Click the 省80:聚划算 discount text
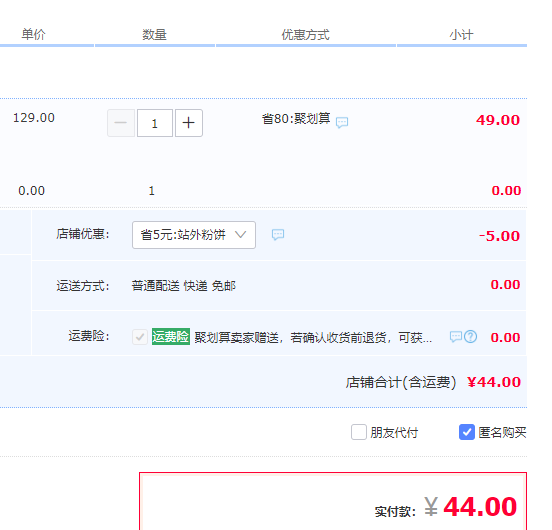The image size is (552, 530). click(296, 119)
